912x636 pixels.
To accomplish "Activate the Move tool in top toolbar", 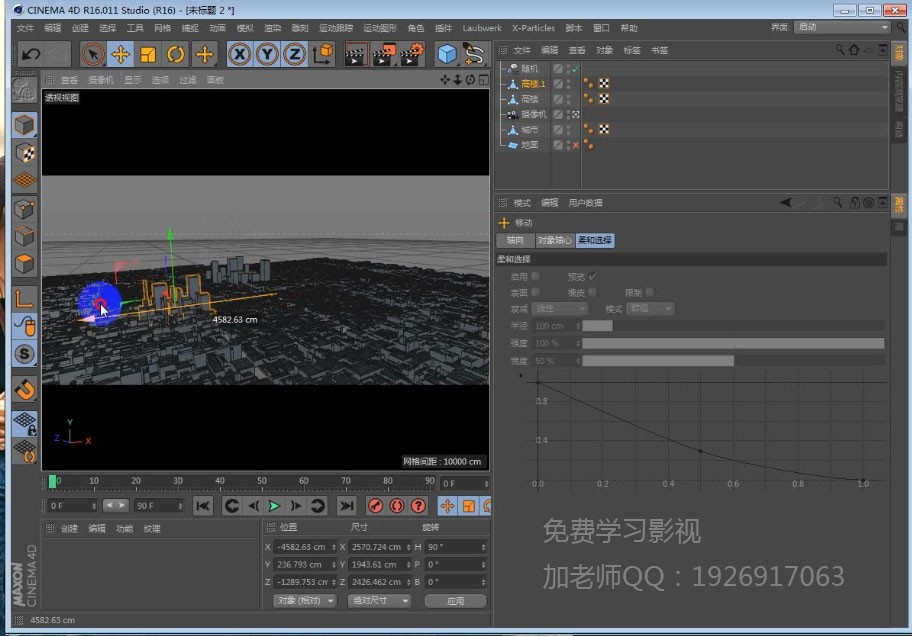I will click(x=120, y=55).
